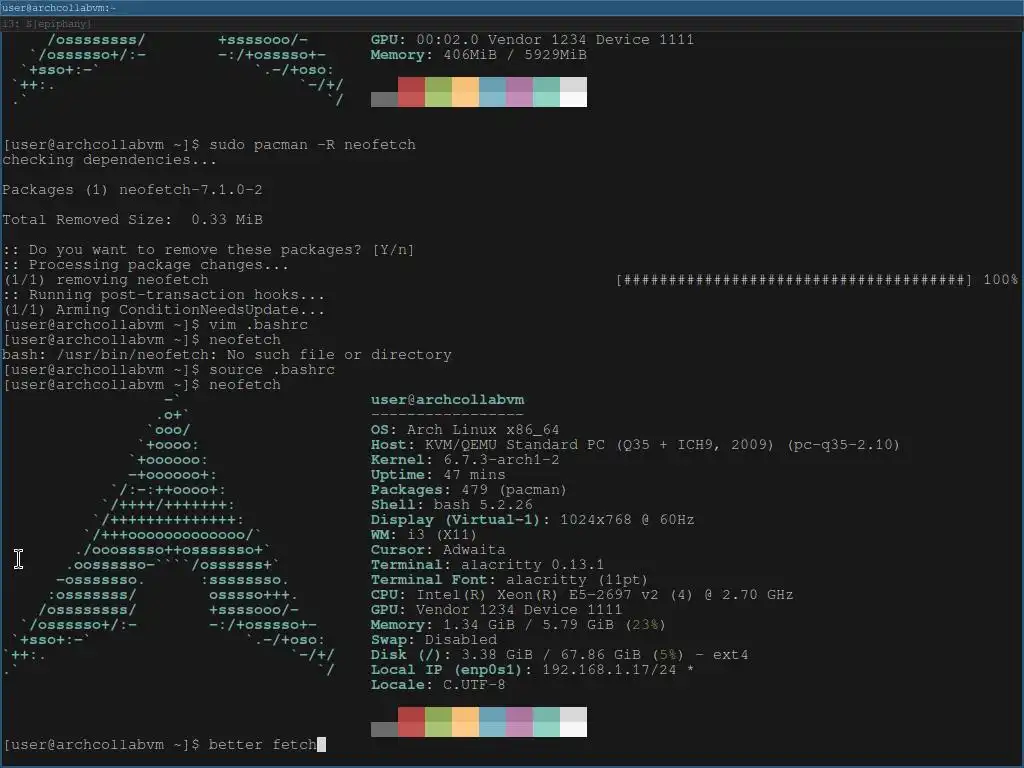The image size is (1024, 768).
Task: Click the block cursor after 'better fetch'
Action: click(x=321, y=744)
